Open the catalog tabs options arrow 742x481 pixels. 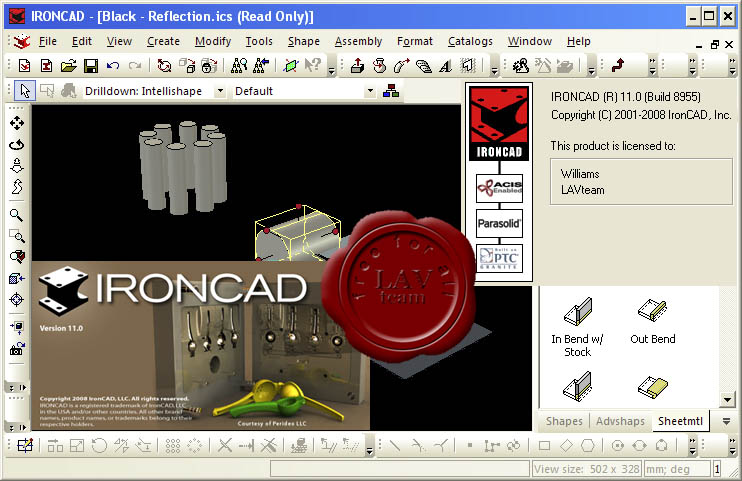726,421
